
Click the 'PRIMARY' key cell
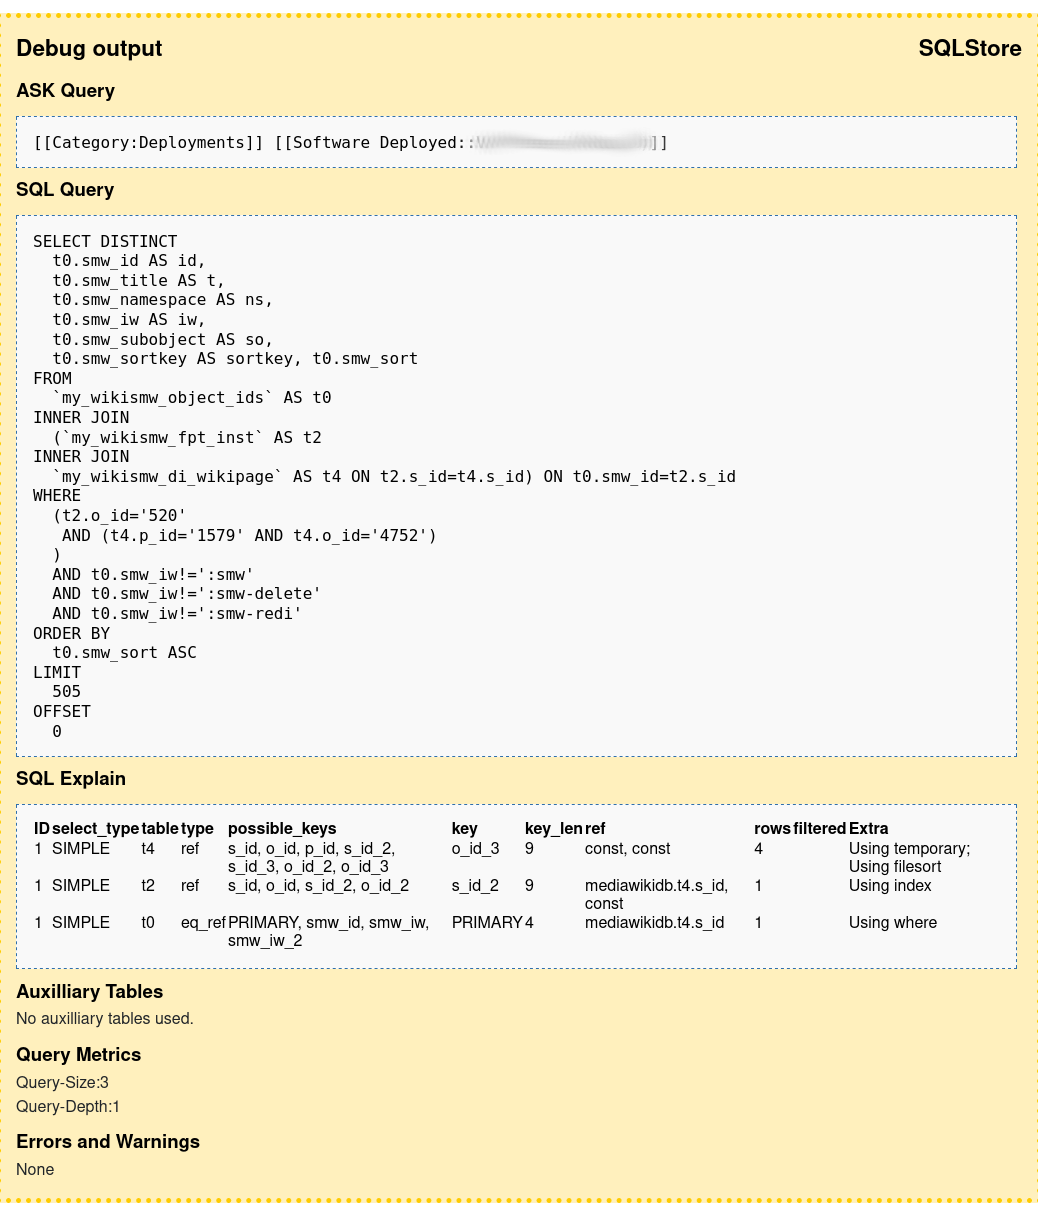point(487,923)
